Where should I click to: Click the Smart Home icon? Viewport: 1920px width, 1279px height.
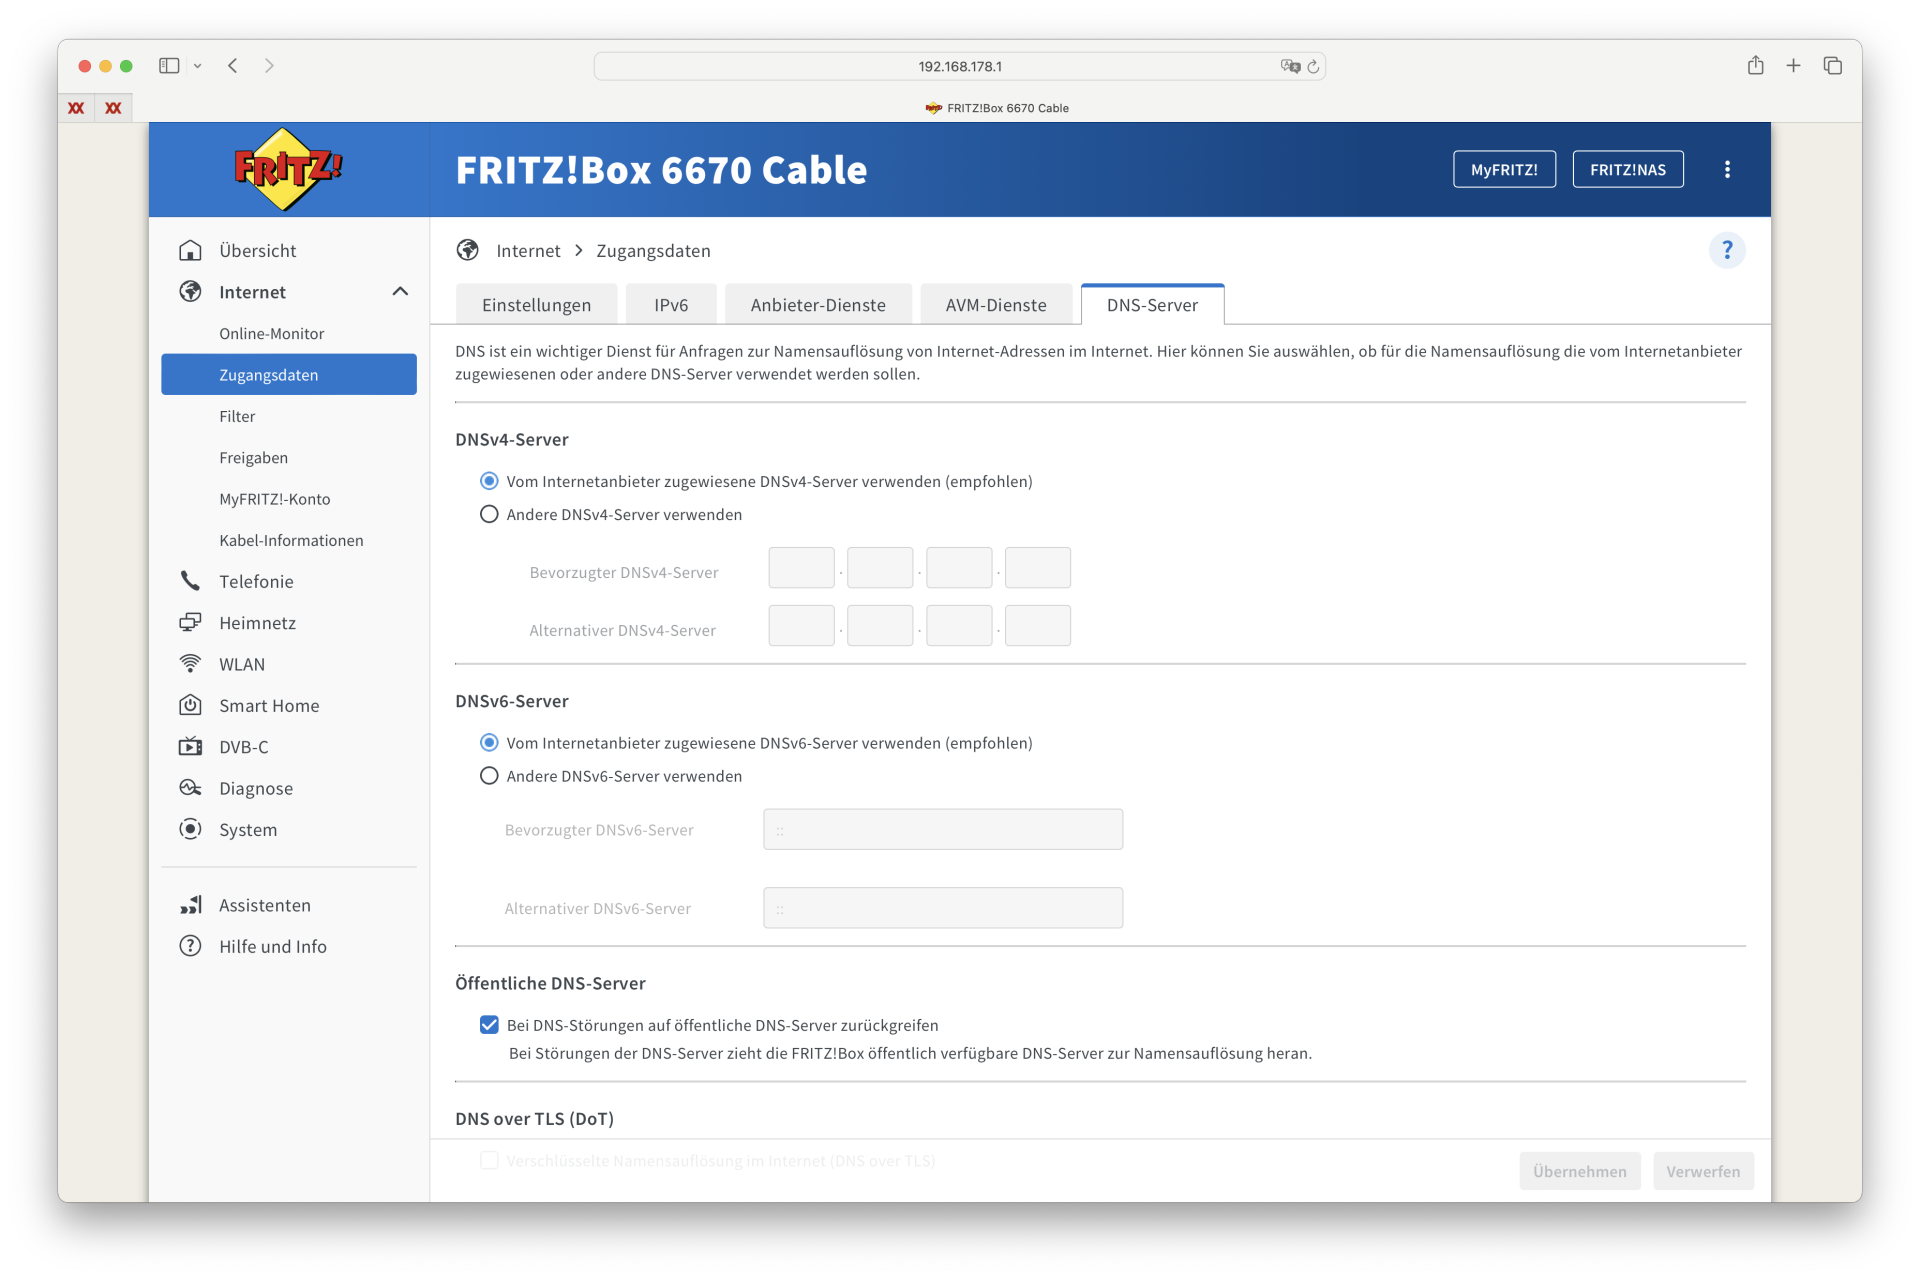point(190,706)
